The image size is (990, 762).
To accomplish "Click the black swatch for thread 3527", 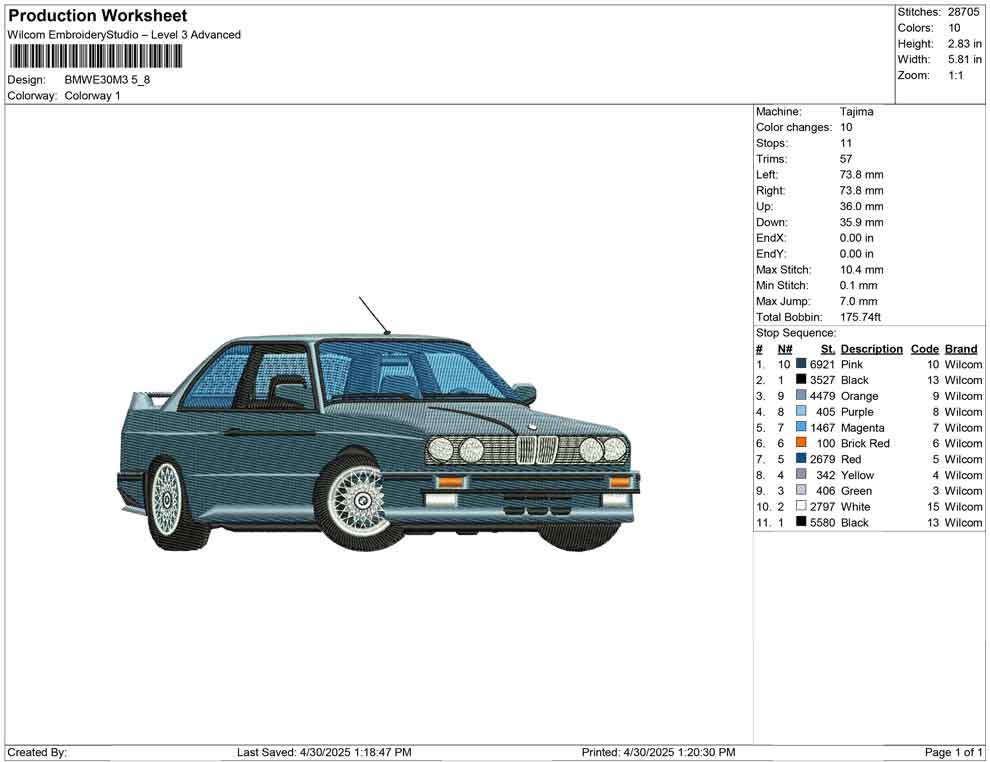I will pos(801,380).
